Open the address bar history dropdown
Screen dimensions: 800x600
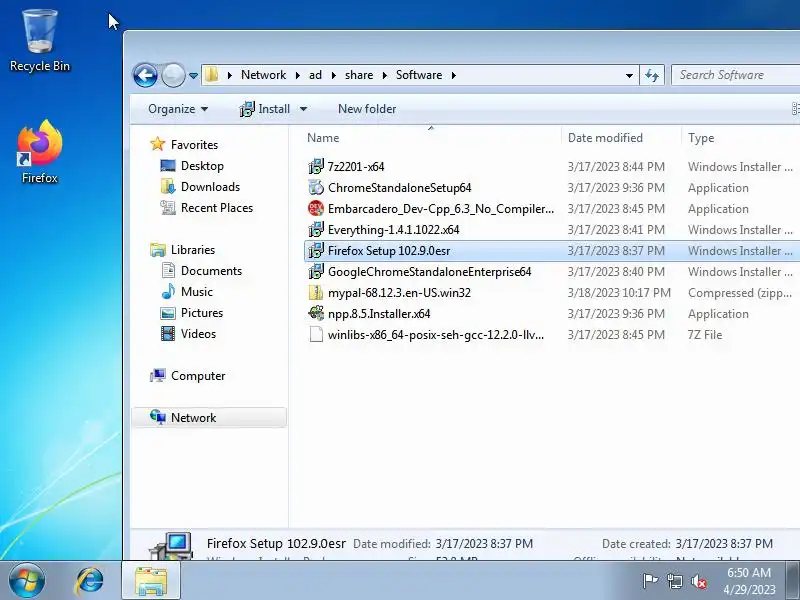point(629,76)
